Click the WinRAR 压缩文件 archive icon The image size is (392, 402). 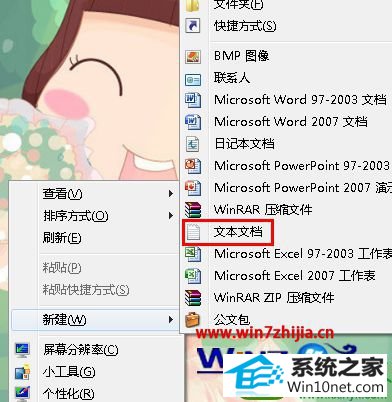pos(193,210)
